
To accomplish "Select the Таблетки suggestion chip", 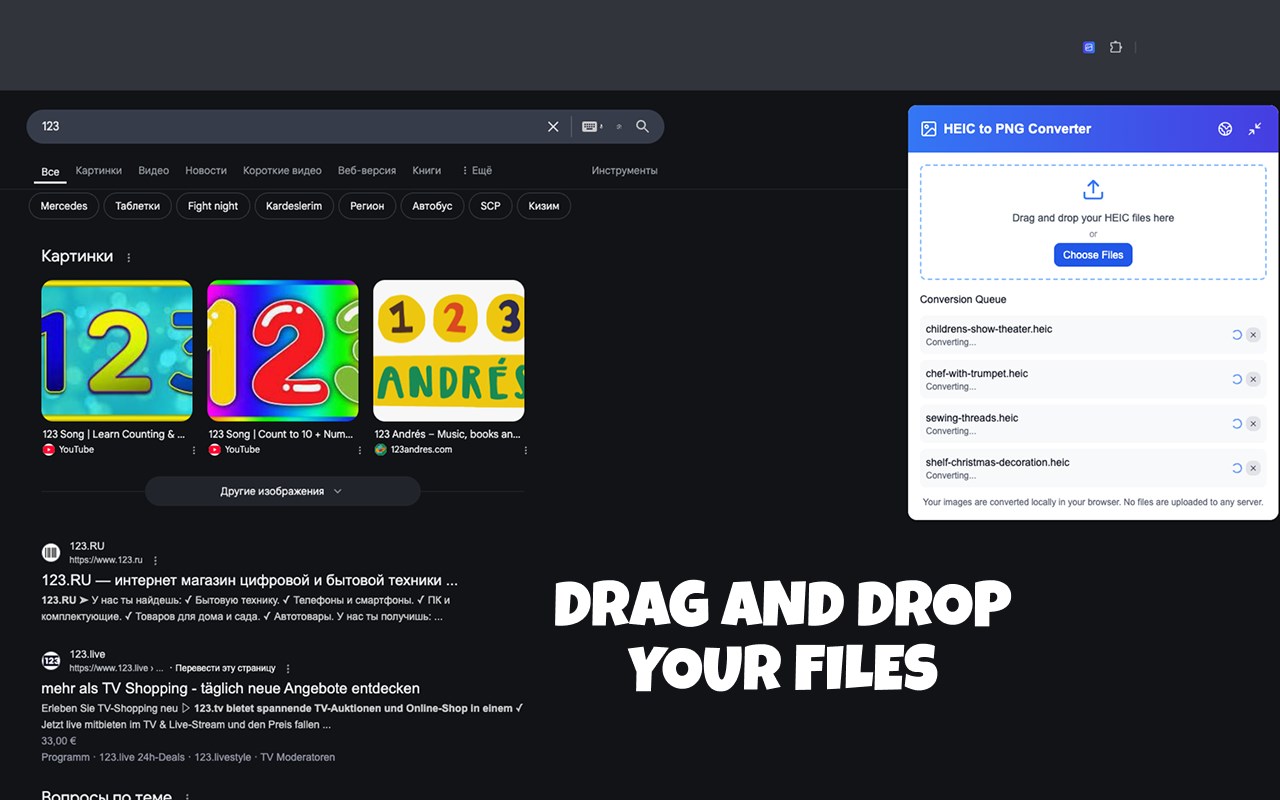I will click(138, 206).
